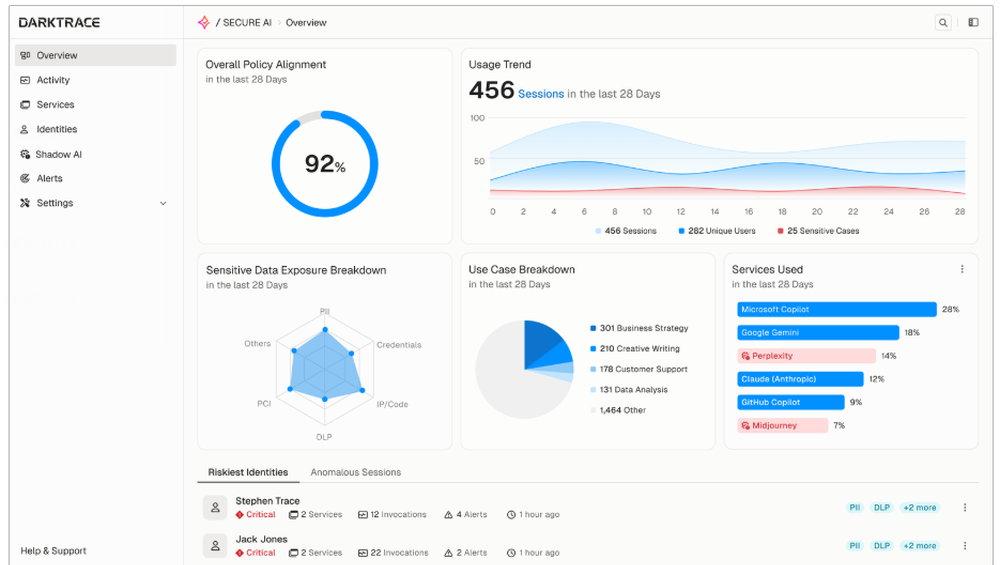The height and width of the screenshot is (565, 1000).
Task: Click 178 Customer Support legend entry
Action: pyautogui.click(x=638, y=369)
